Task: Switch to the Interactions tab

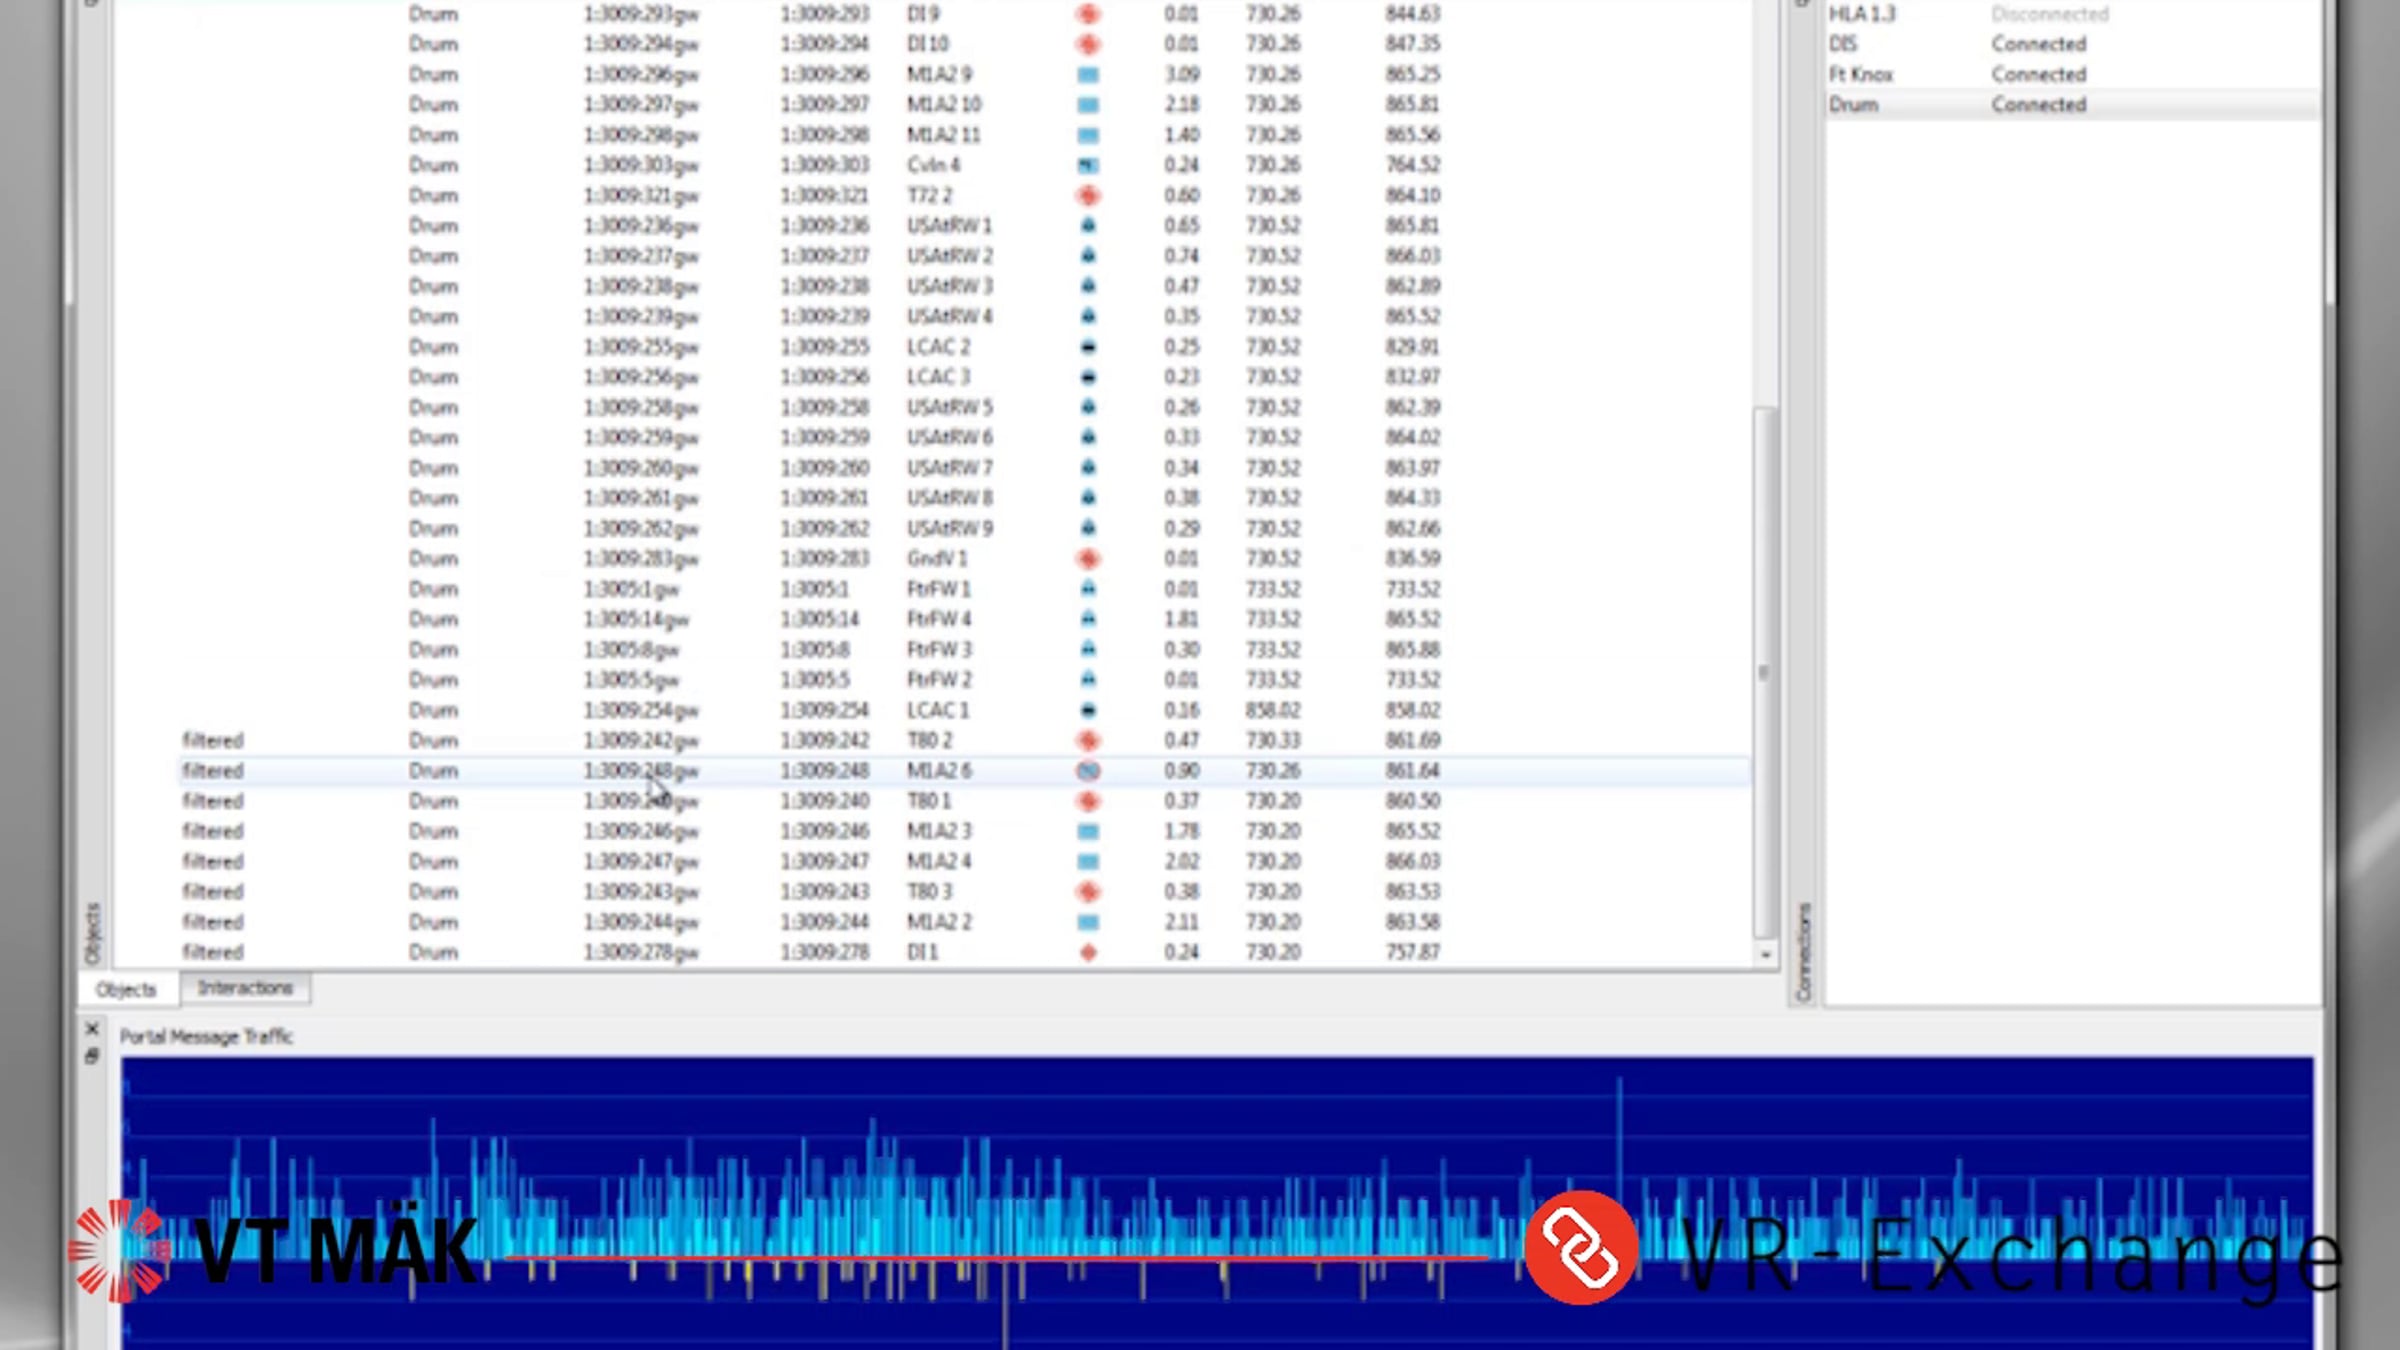Action: click(245, 988)
